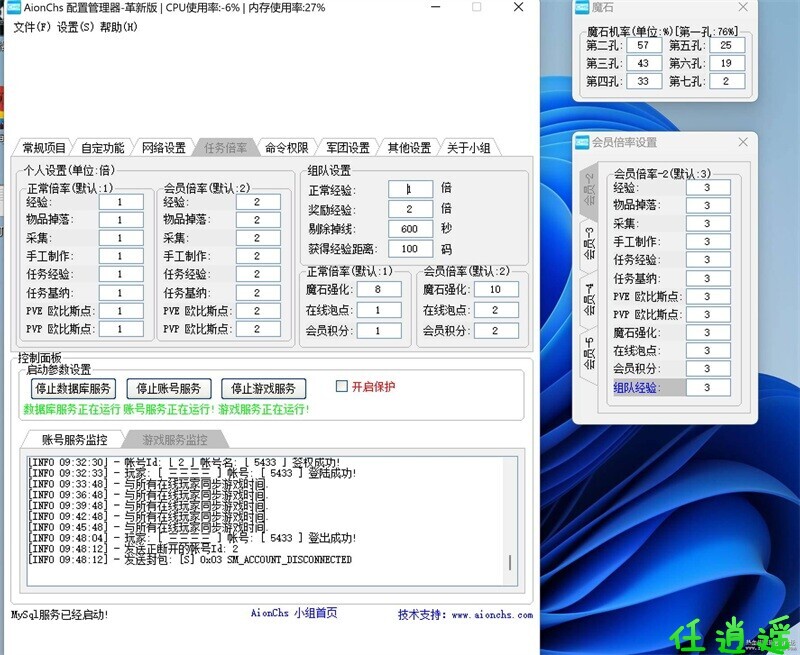Click the icon on the 会员倍率设置 window

[x=581, y=142]
